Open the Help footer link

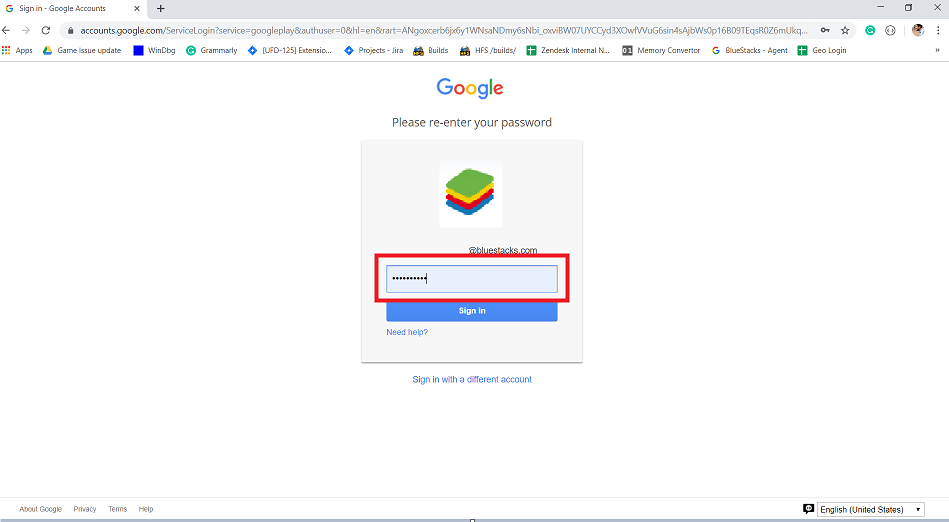coord(146,509)
